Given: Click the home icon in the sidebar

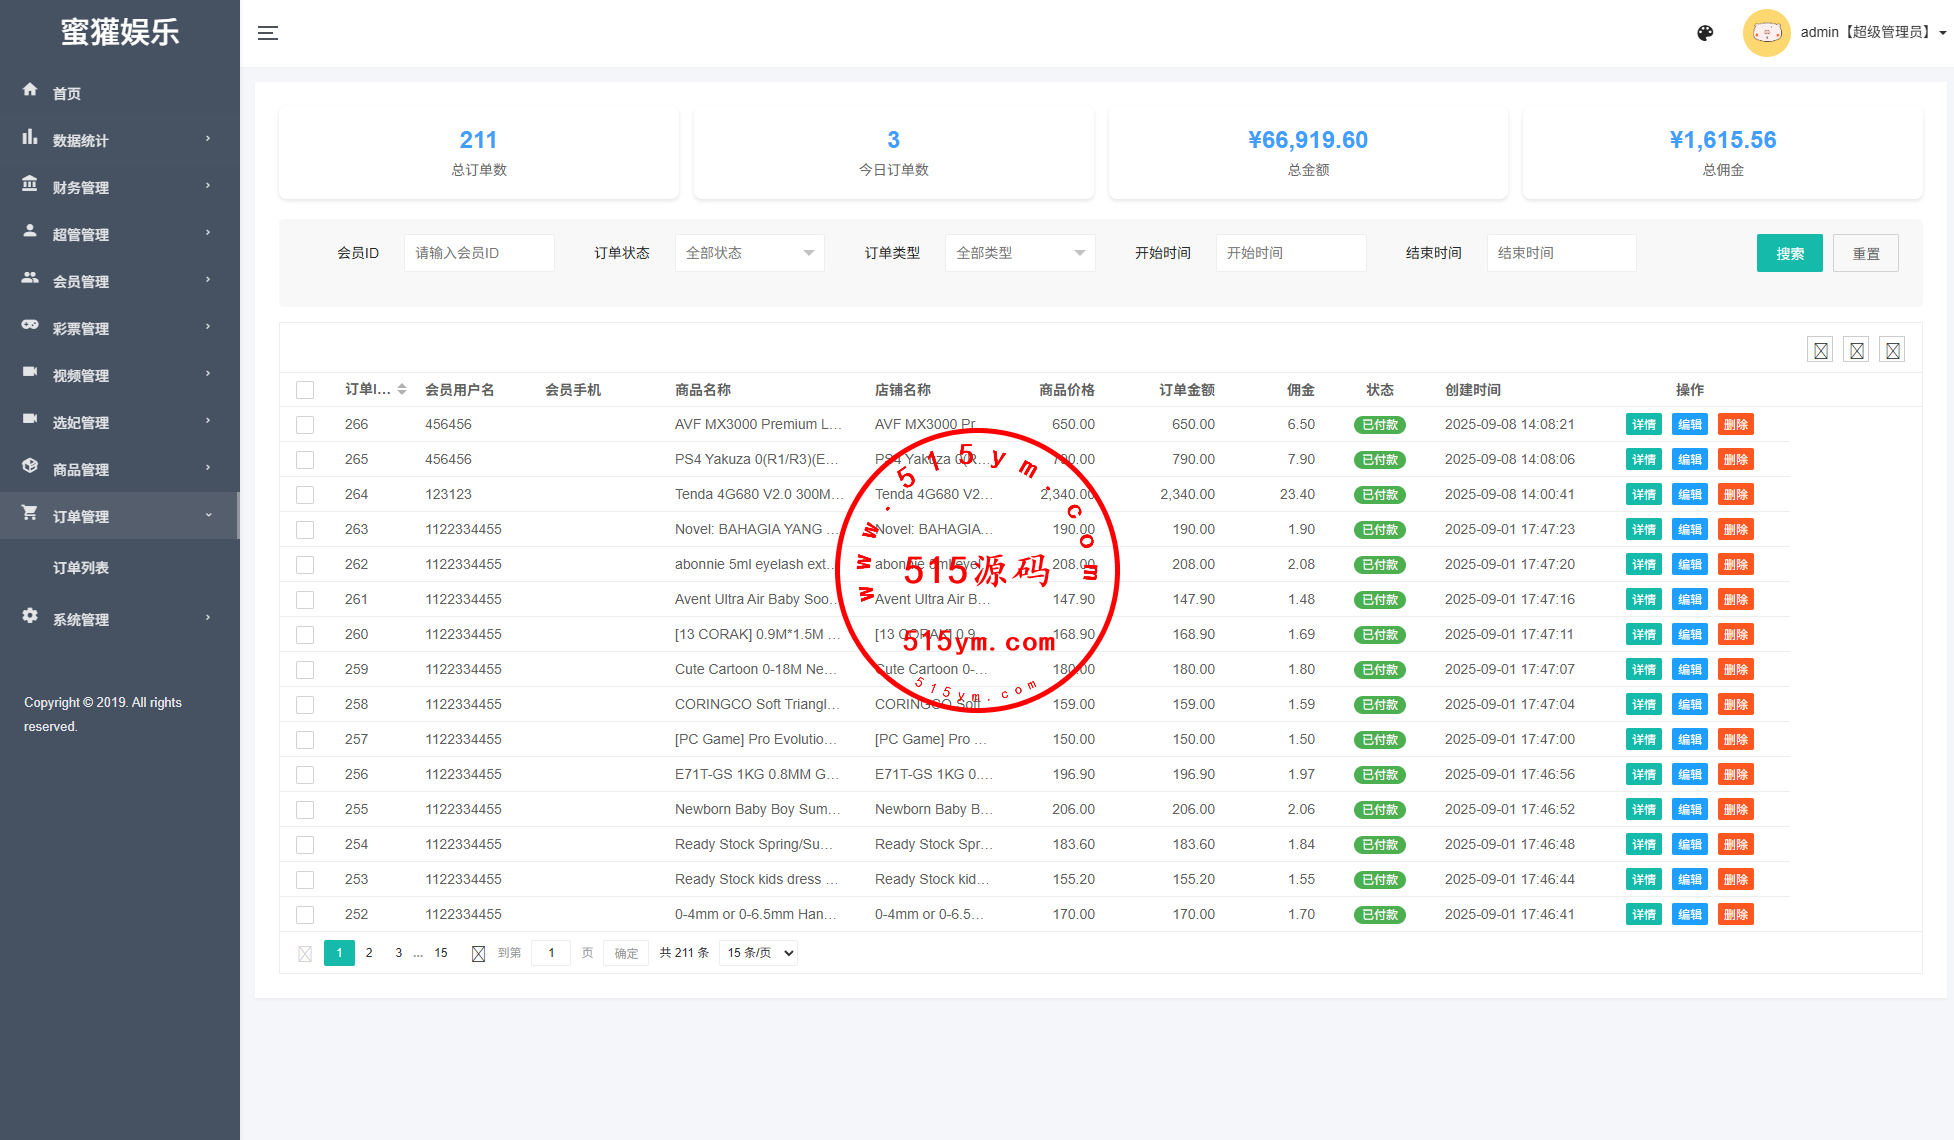Looking at the screenshot, I should pyautogui.click(x=30, y=90).
